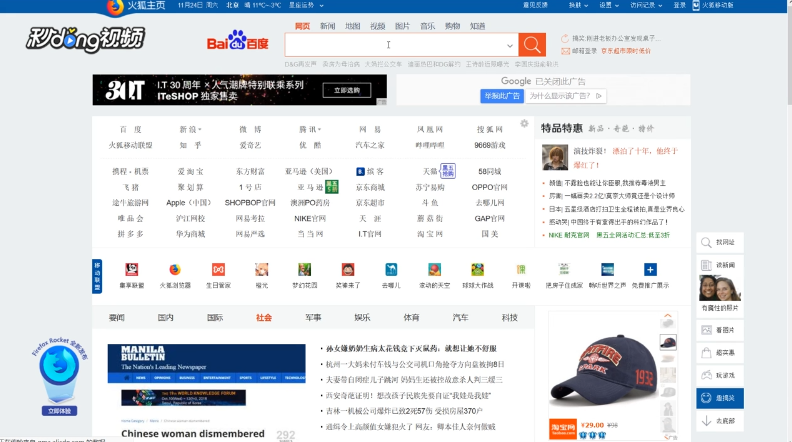
Task: Expand search suggestions dropdown arrow
Action: coord(510,45)
